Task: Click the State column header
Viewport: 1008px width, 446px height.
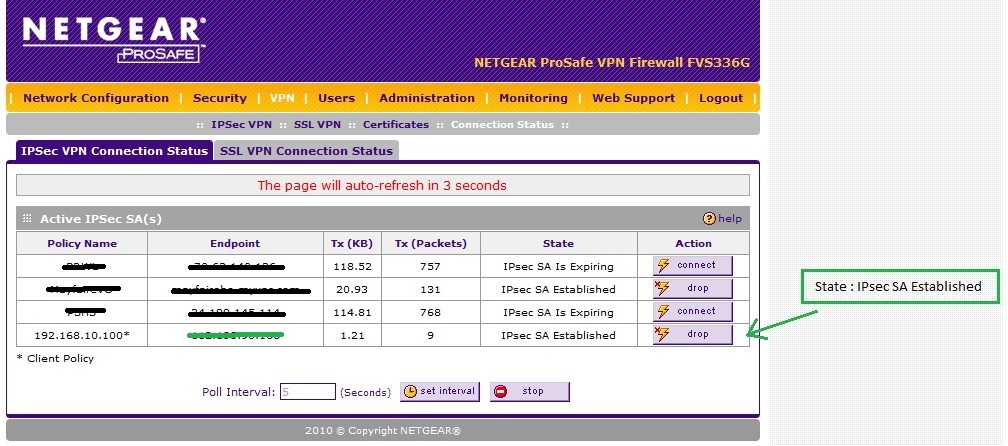Action: point(558,244)
